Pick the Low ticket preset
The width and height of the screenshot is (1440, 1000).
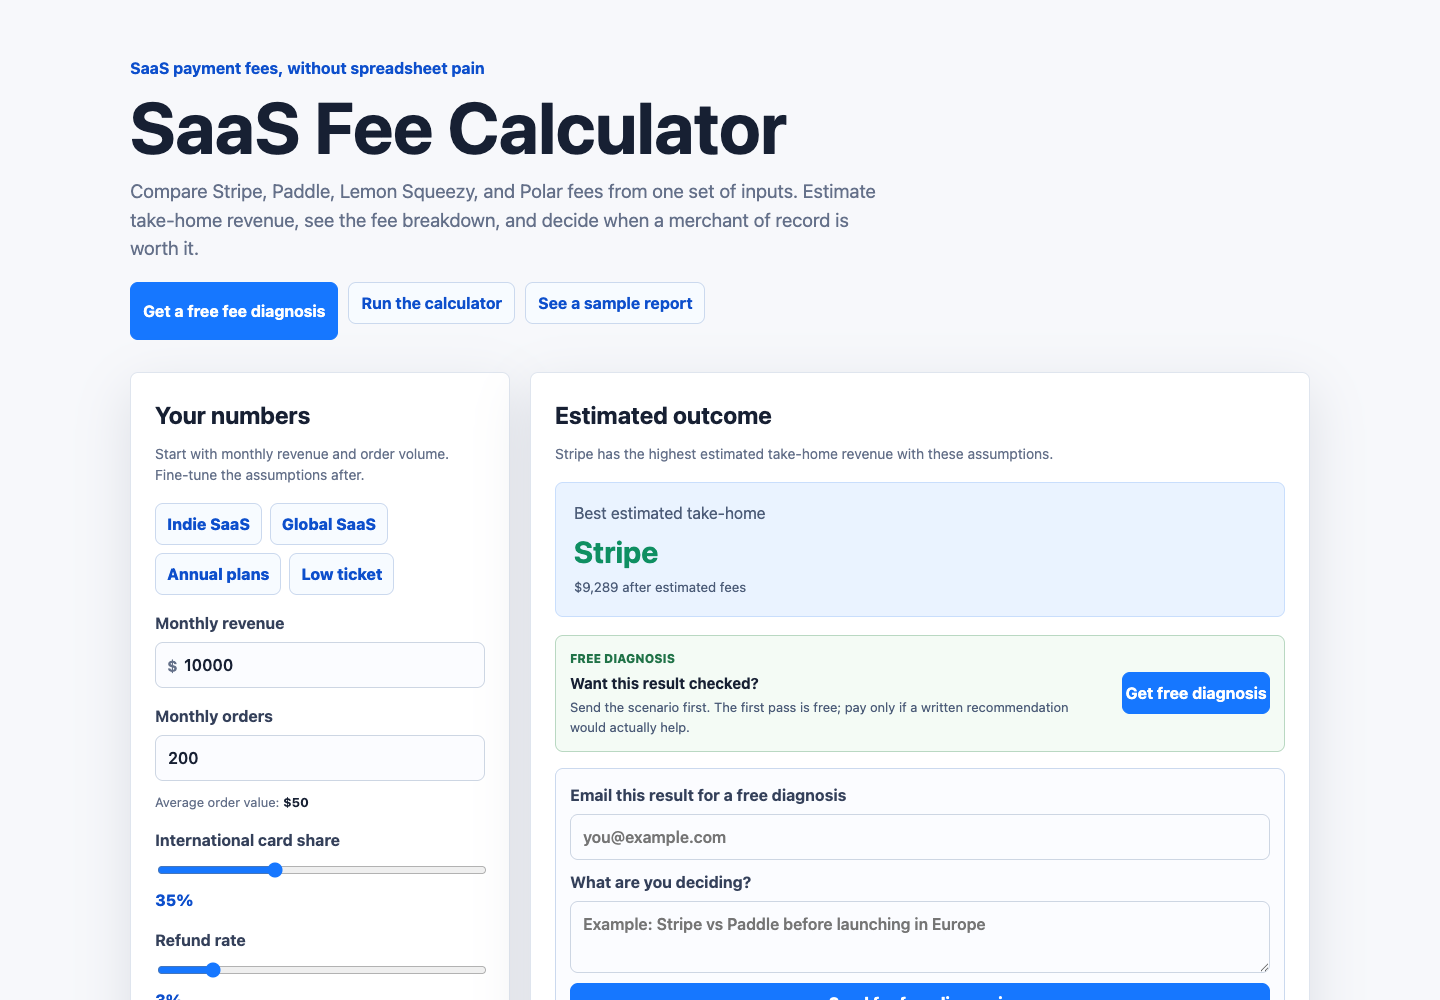click(341, 574)
